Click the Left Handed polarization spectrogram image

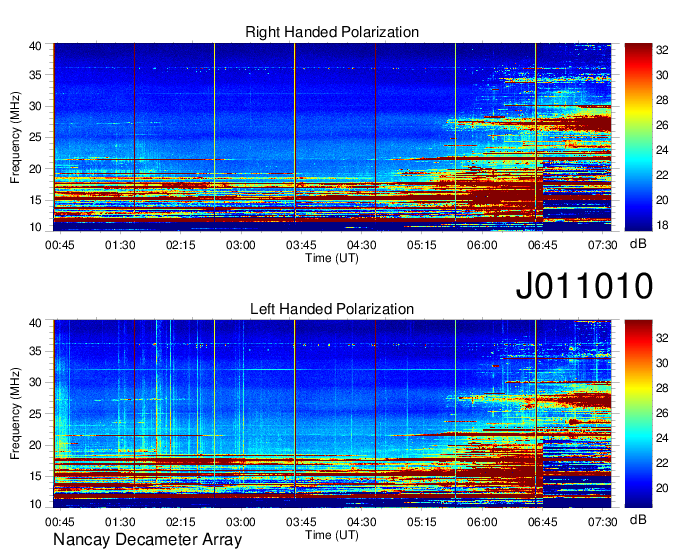(332, 414)
